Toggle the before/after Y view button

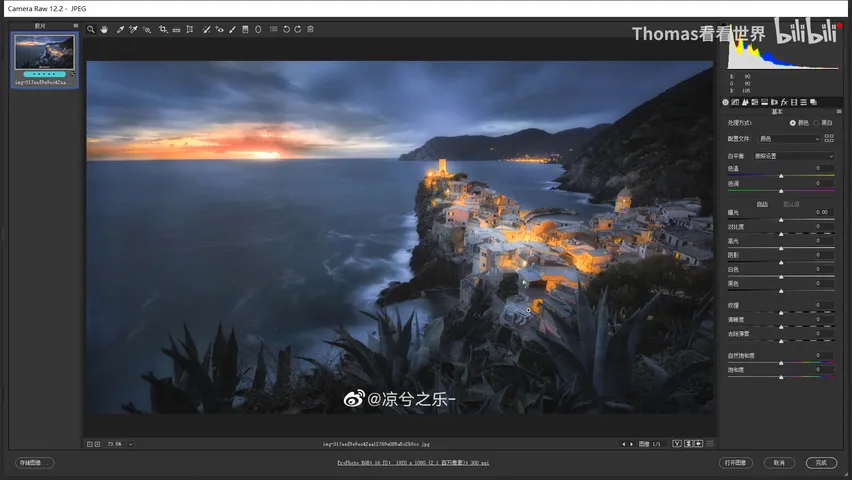click(676, 444)
